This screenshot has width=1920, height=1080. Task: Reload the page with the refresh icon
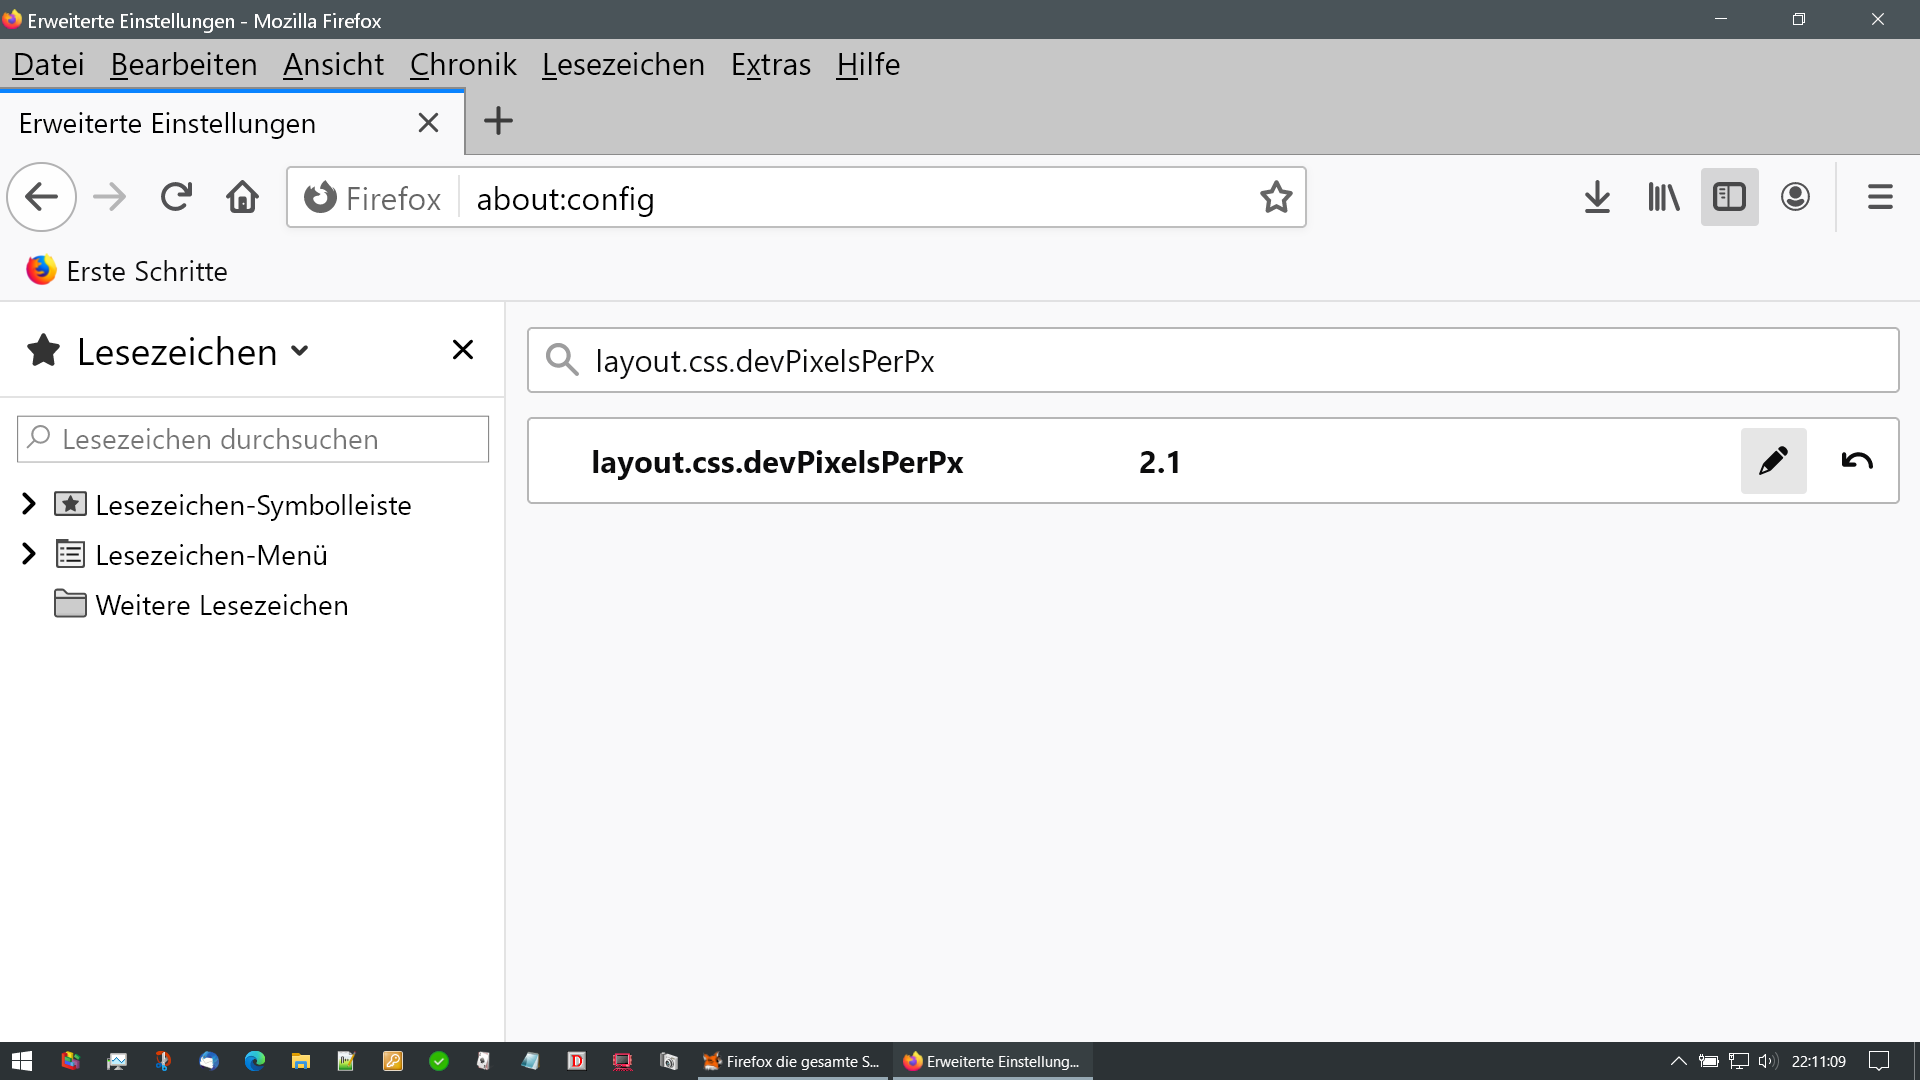176,197
